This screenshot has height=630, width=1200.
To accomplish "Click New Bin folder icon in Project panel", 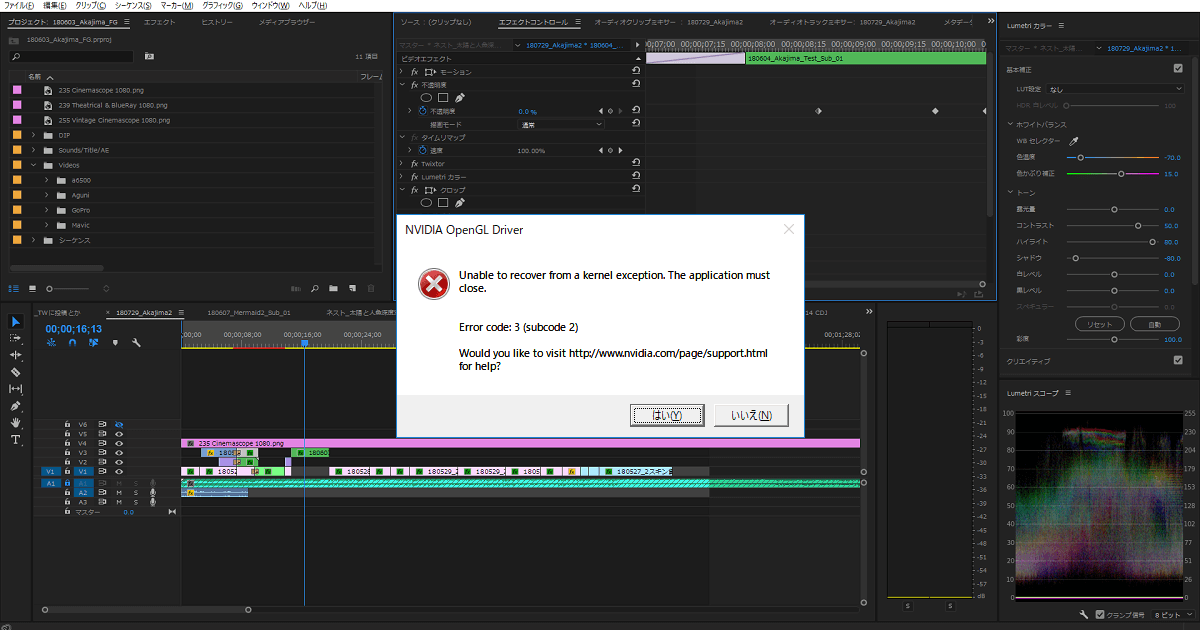I will click(x=334, y=288).
